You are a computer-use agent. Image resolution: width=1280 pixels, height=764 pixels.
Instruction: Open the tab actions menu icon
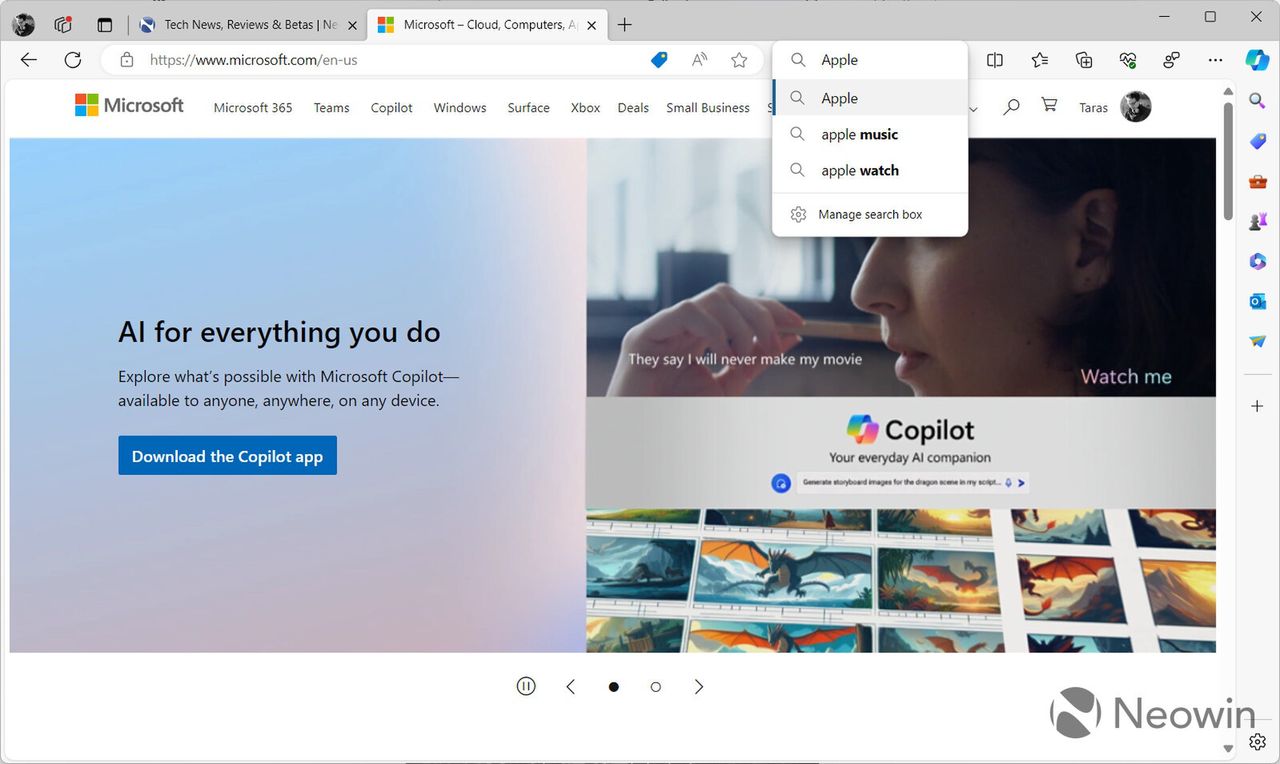(105, 25)
